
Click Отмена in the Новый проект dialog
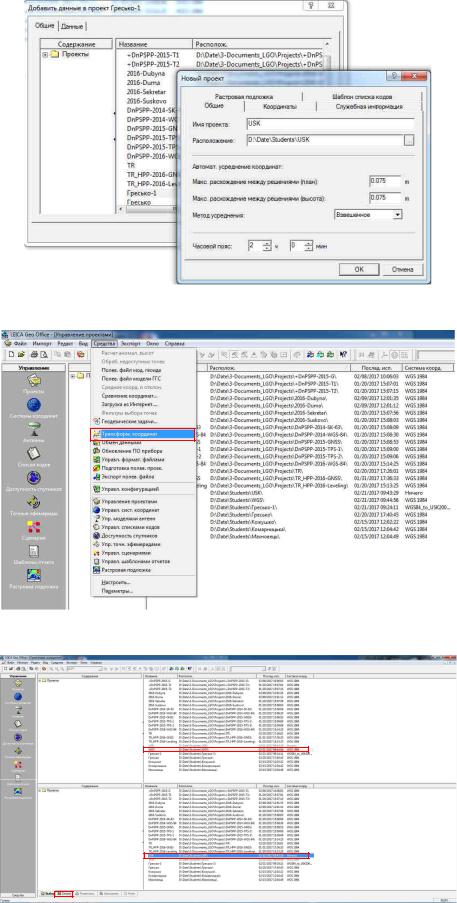(x=403, y=270)
